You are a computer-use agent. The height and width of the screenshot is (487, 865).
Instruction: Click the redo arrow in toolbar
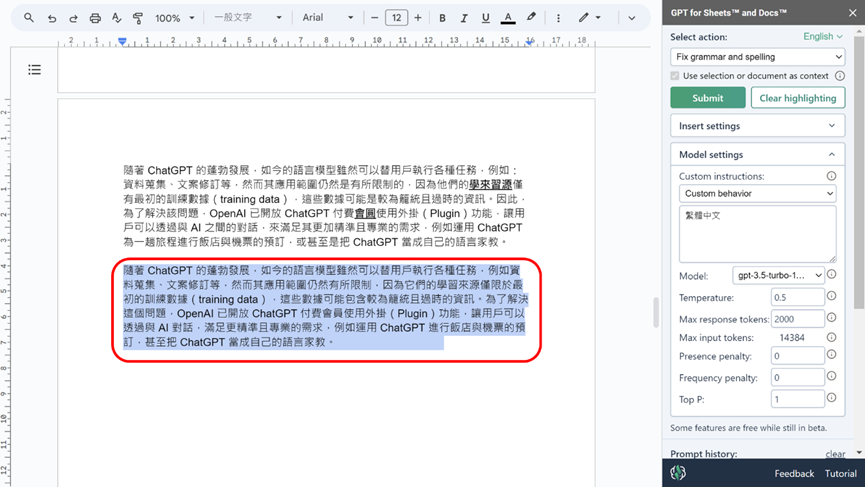tap(73, 18)
